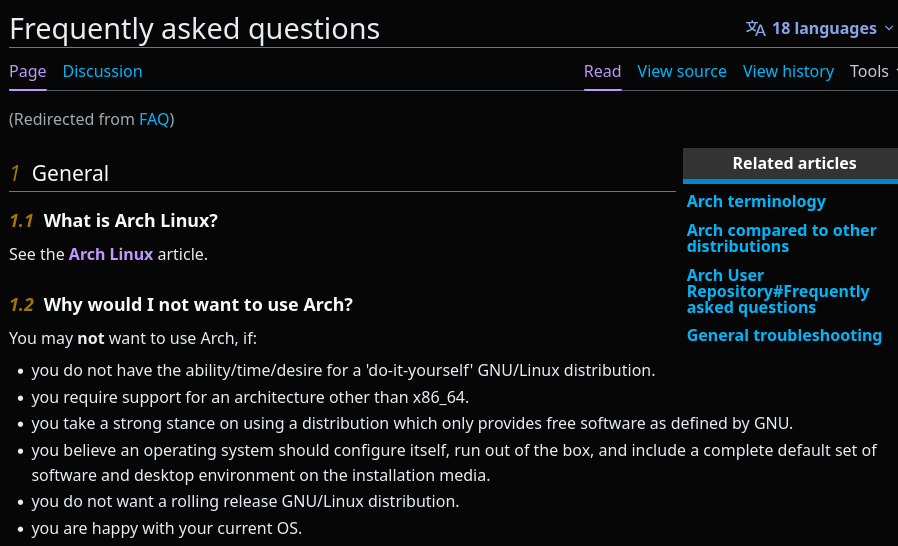Open the View source tab
This screenshot has width=898, height=546.
682,71
